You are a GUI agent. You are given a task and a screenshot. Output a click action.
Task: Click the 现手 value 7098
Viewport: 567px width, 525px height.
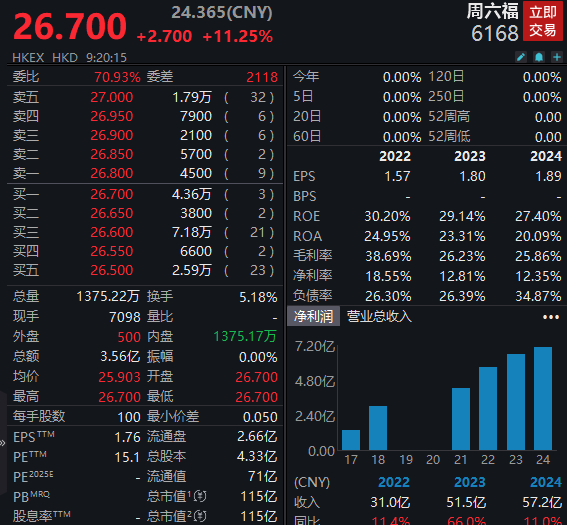click(125, 317)
